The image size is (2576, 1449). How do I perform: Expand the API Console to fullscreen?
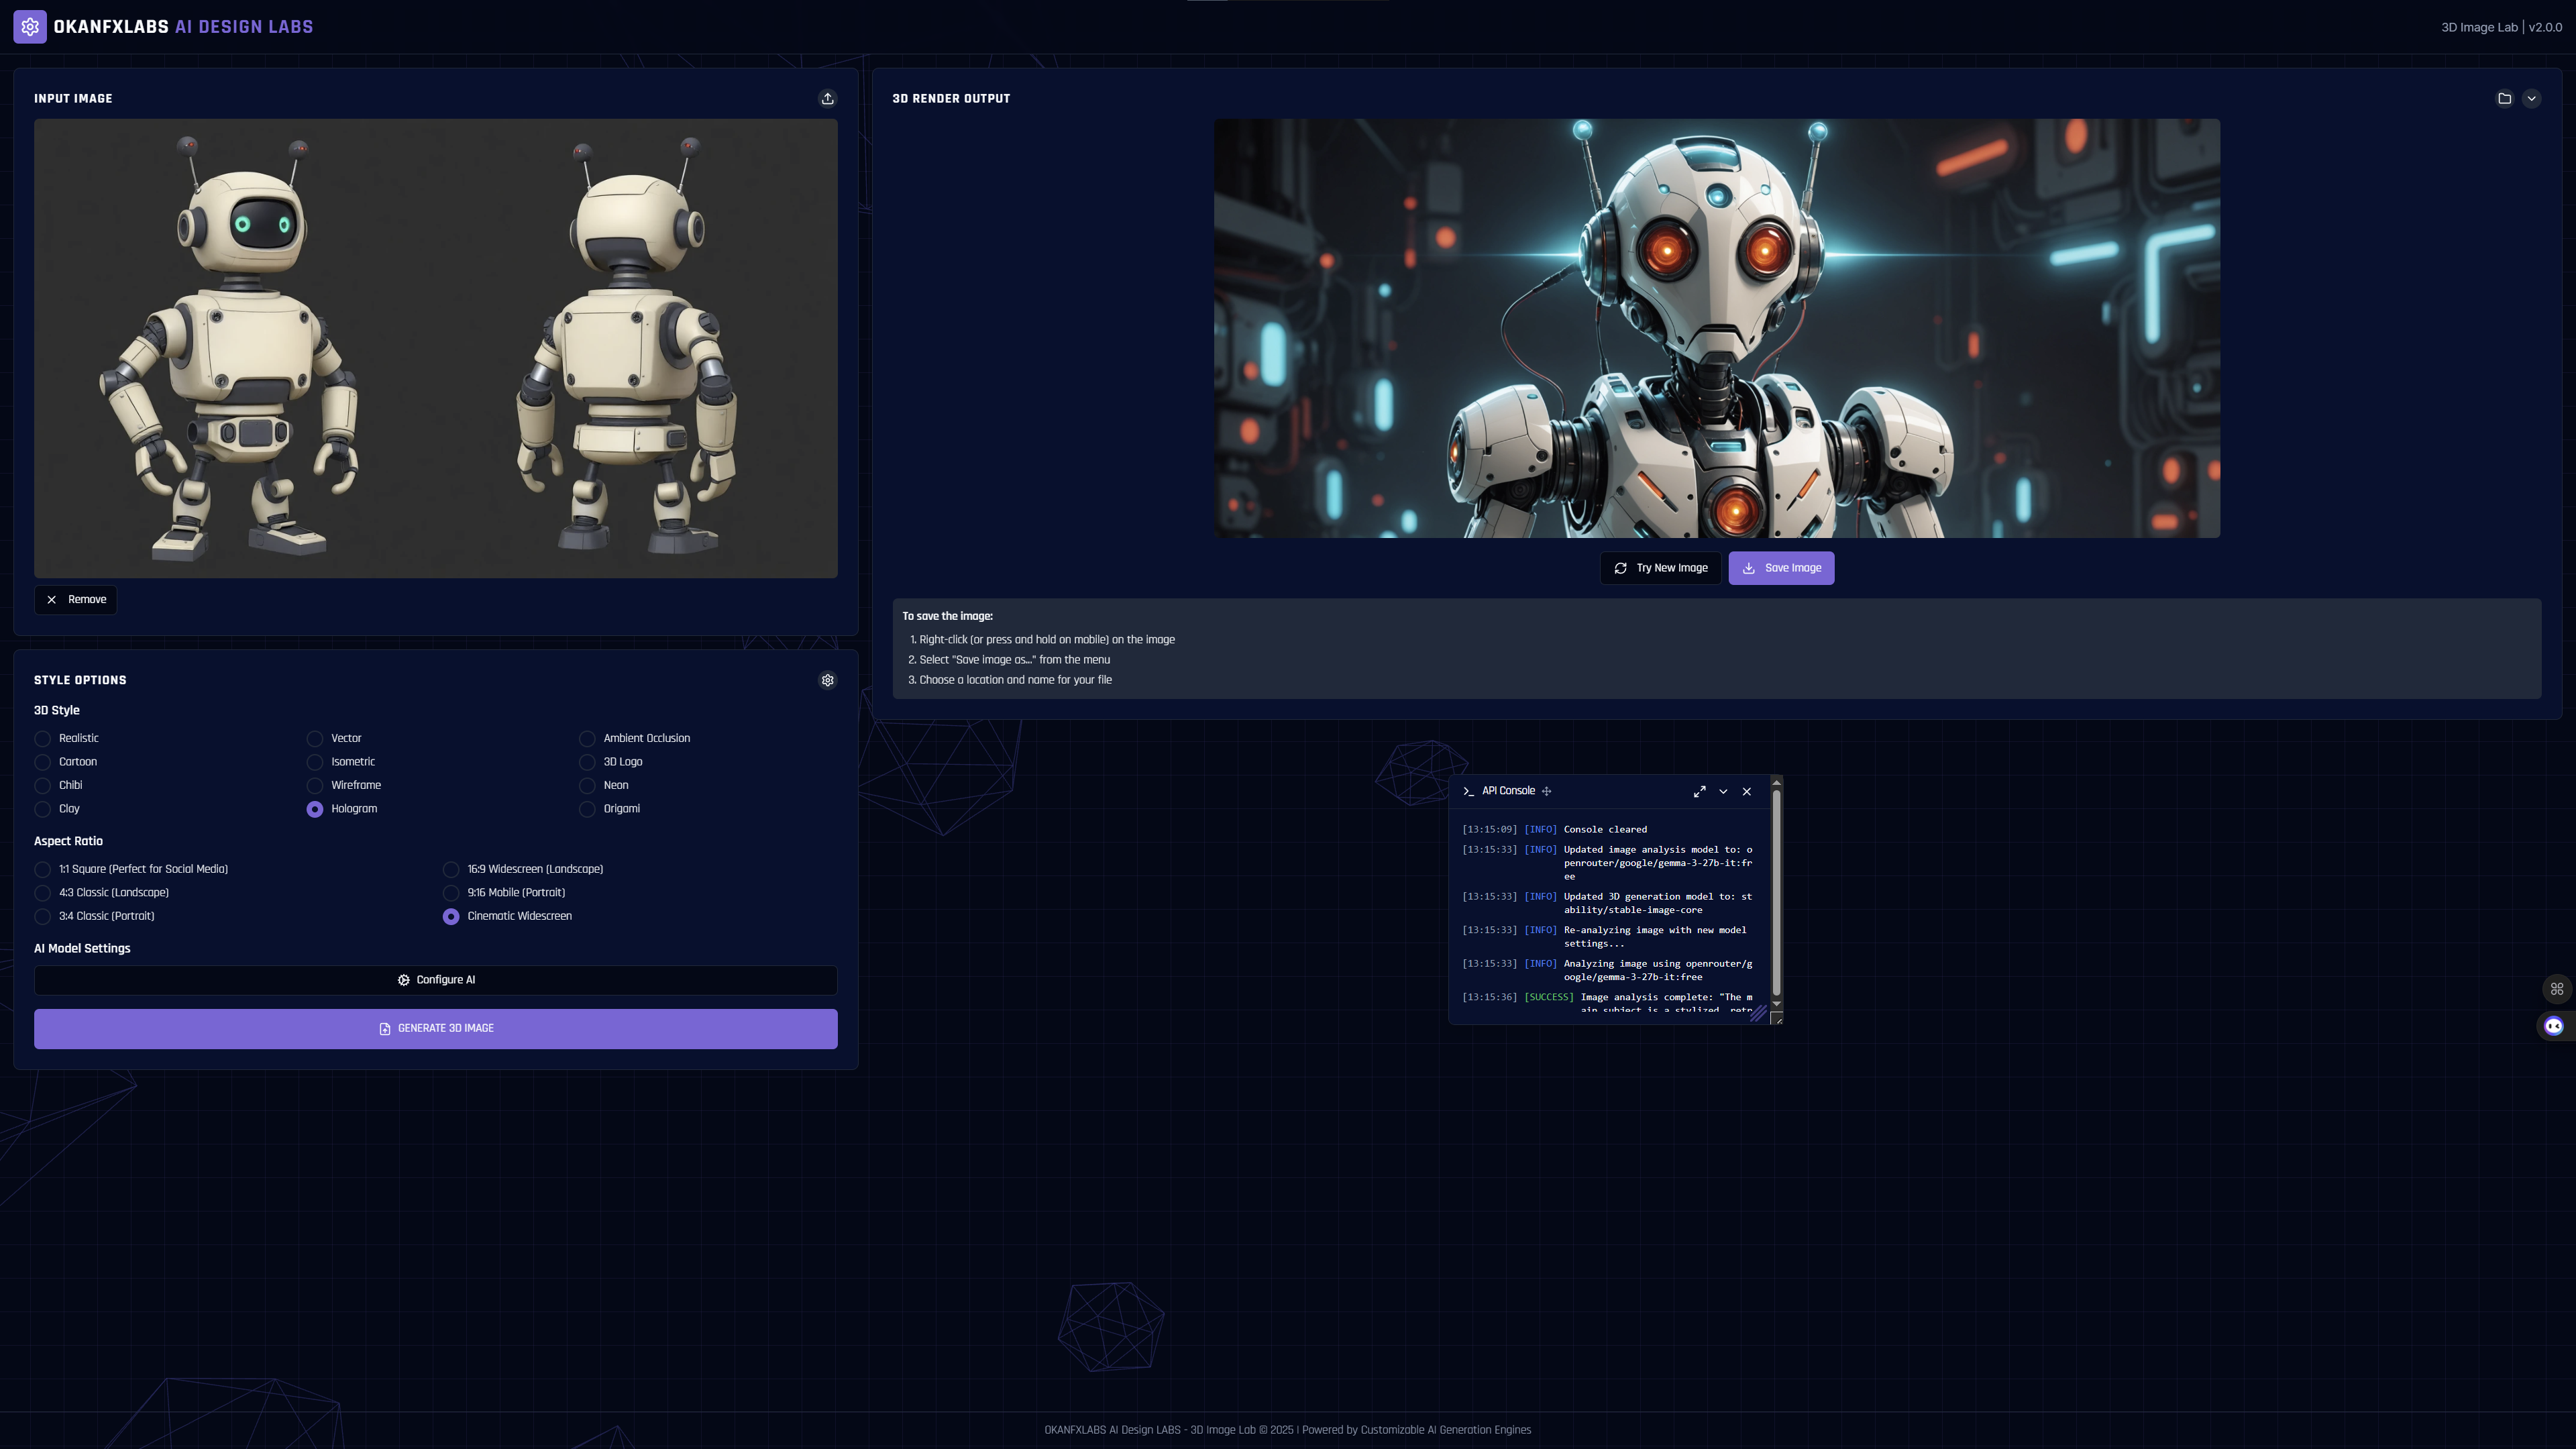[1699, 791]
